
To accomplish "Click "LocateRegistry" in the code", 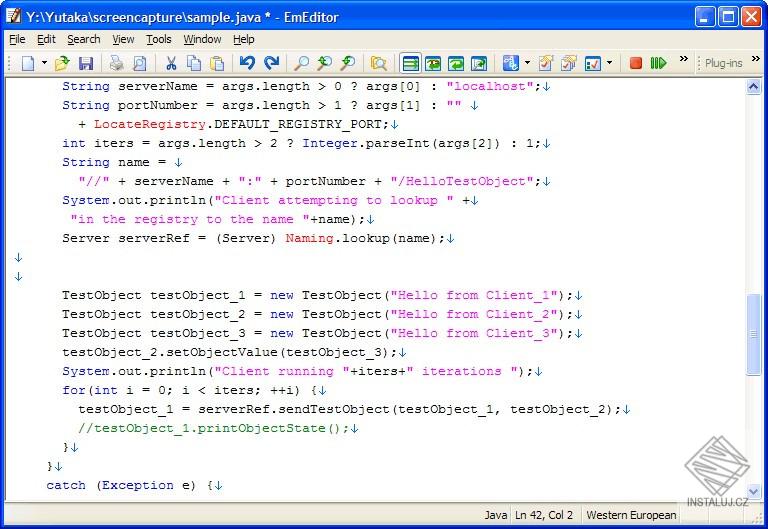I will point(150,124).
